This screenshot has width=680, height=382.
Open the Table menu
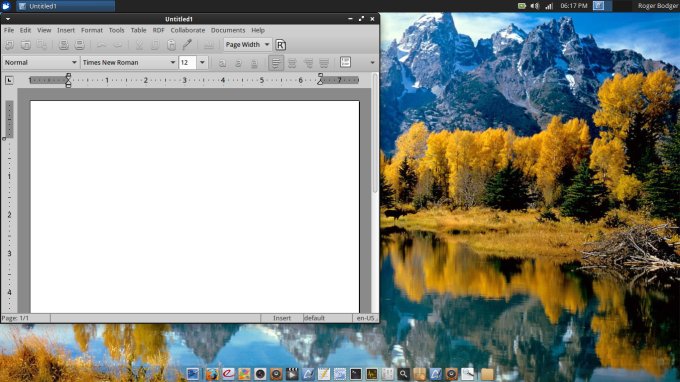click(x=138, y=30)
